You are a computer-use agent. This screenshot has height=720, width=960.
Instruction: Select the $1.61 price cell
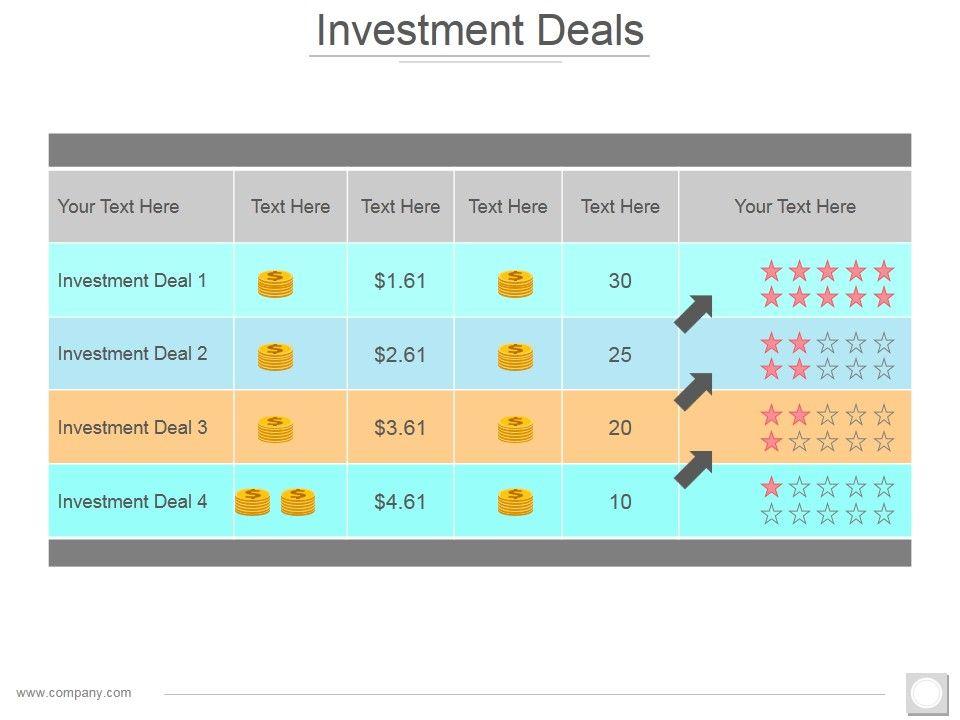point(400,281)
